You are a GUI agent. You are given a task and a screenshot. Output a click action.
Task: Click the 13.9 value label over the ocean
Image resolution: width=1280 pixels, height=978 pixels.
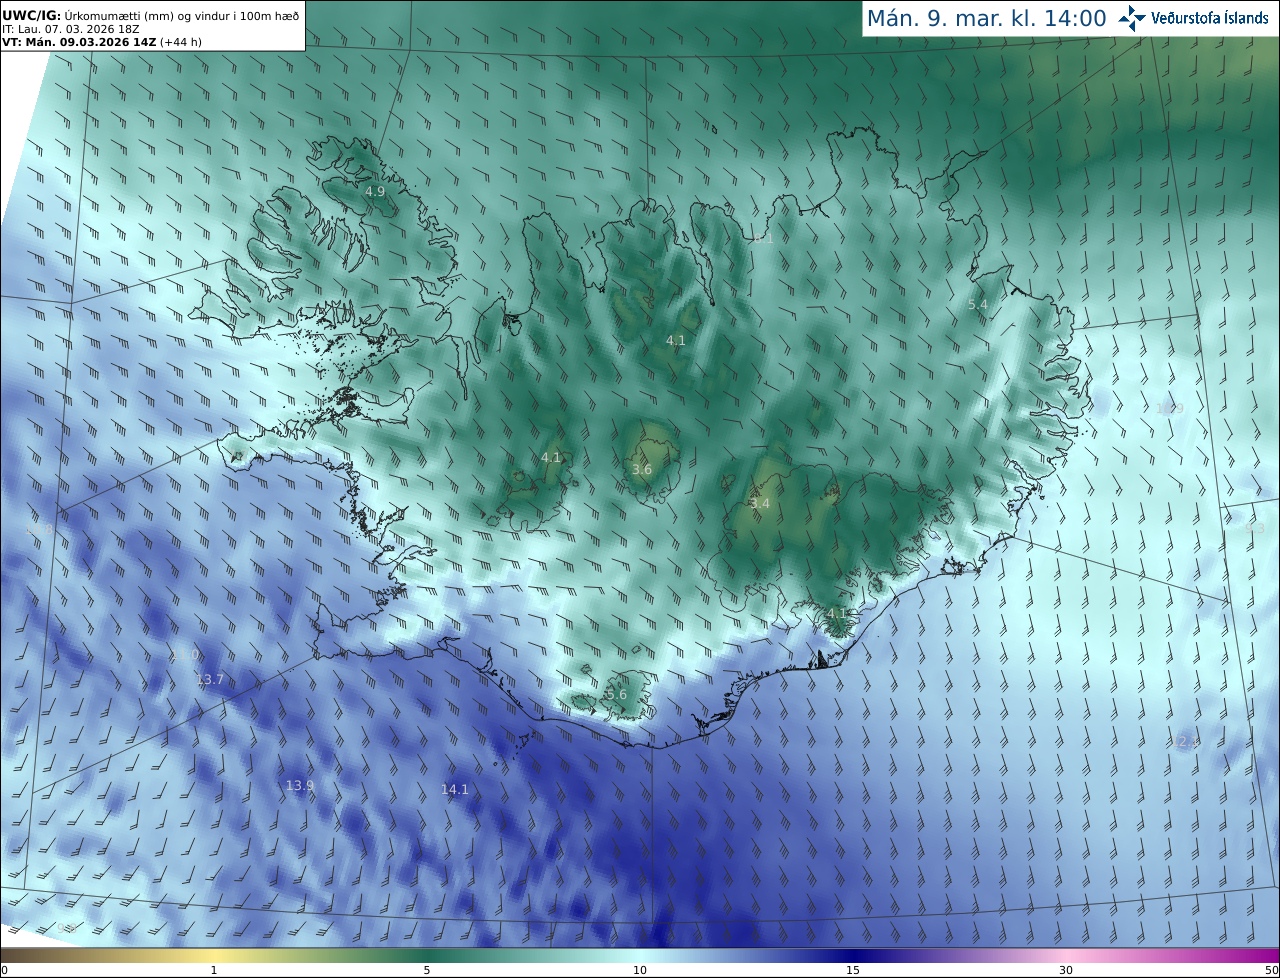[300, 785]
